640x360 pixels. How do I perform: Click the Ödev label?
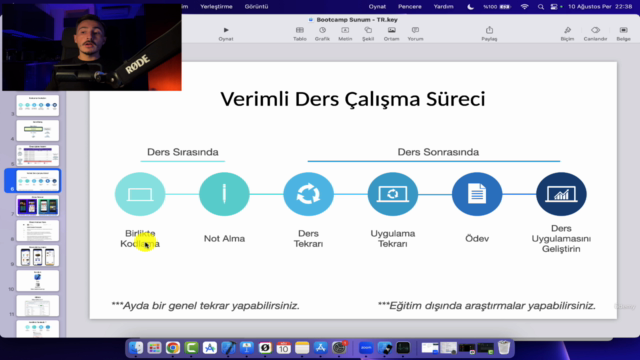click(477, 238)
